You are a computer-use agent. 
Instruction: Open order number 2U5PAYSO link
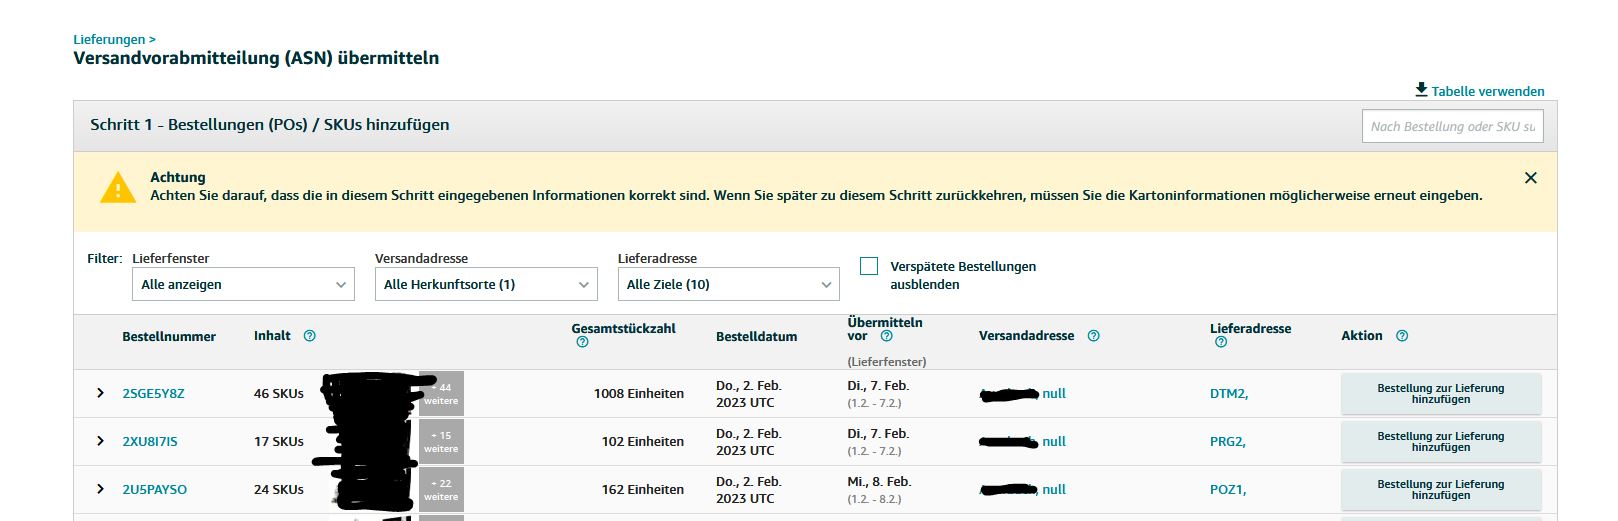pyautogui.click(x=155, y=490)
